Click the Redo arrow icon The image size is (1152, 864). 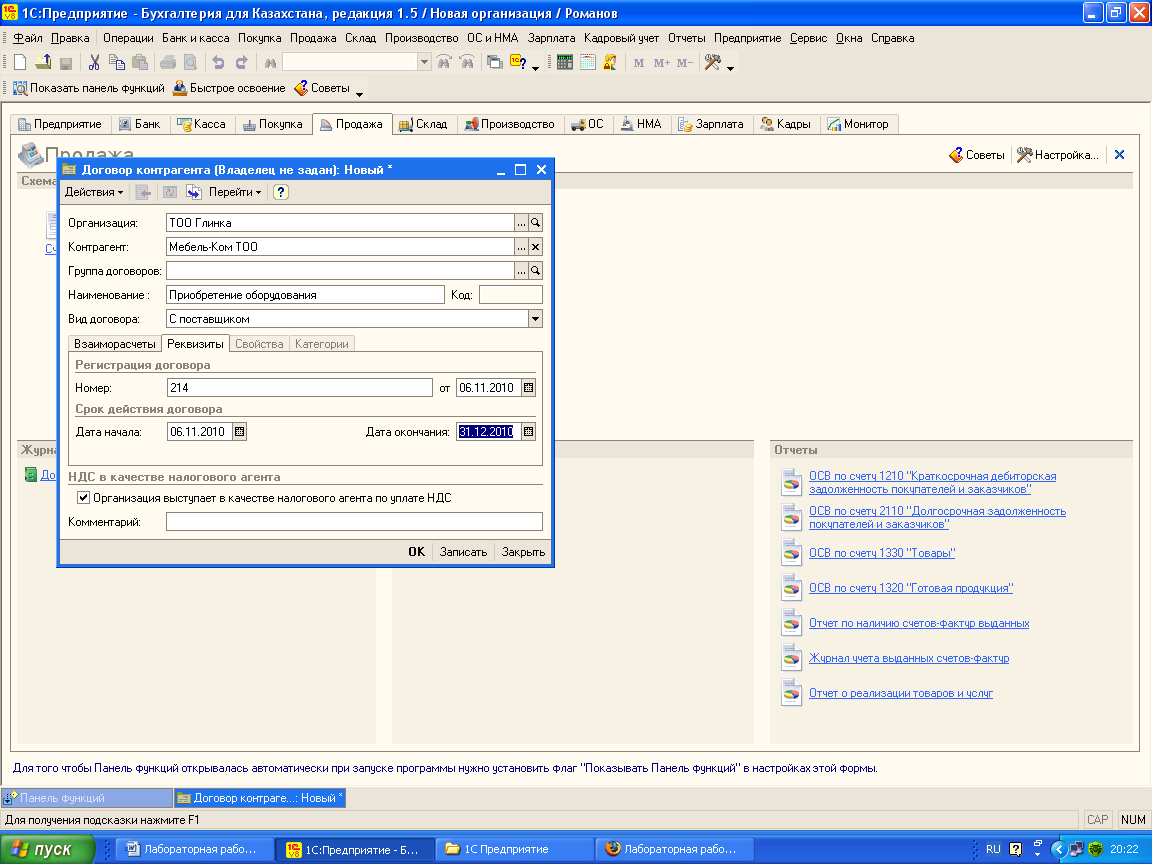241,63
